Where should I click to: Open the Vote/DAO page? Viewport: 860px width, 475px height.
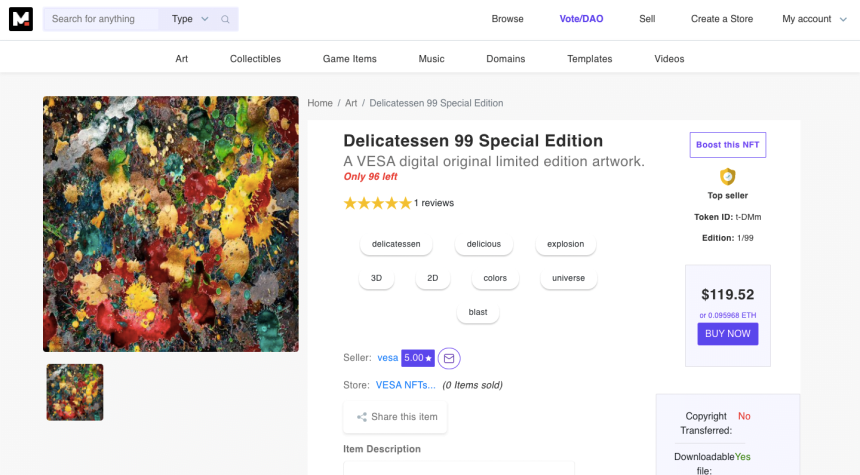point(581,19)
